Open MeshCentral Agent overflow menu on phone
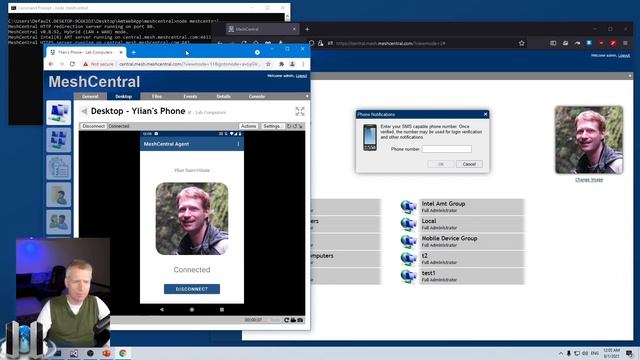 (238, 144)
